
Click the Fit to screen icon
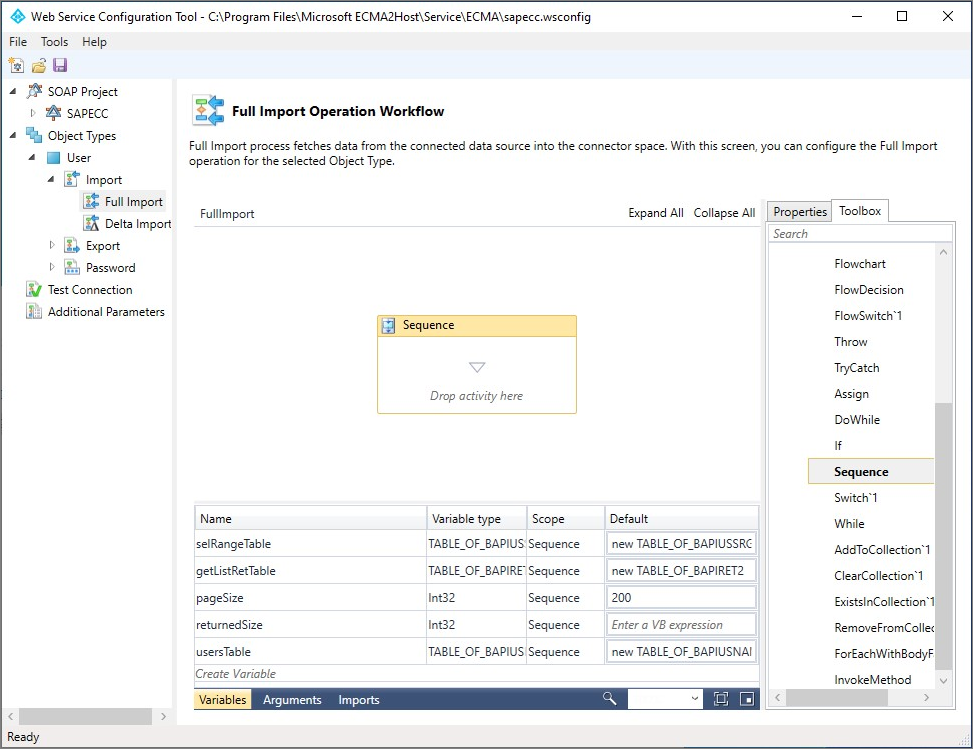pyautogui.click(x=721, y=699)
